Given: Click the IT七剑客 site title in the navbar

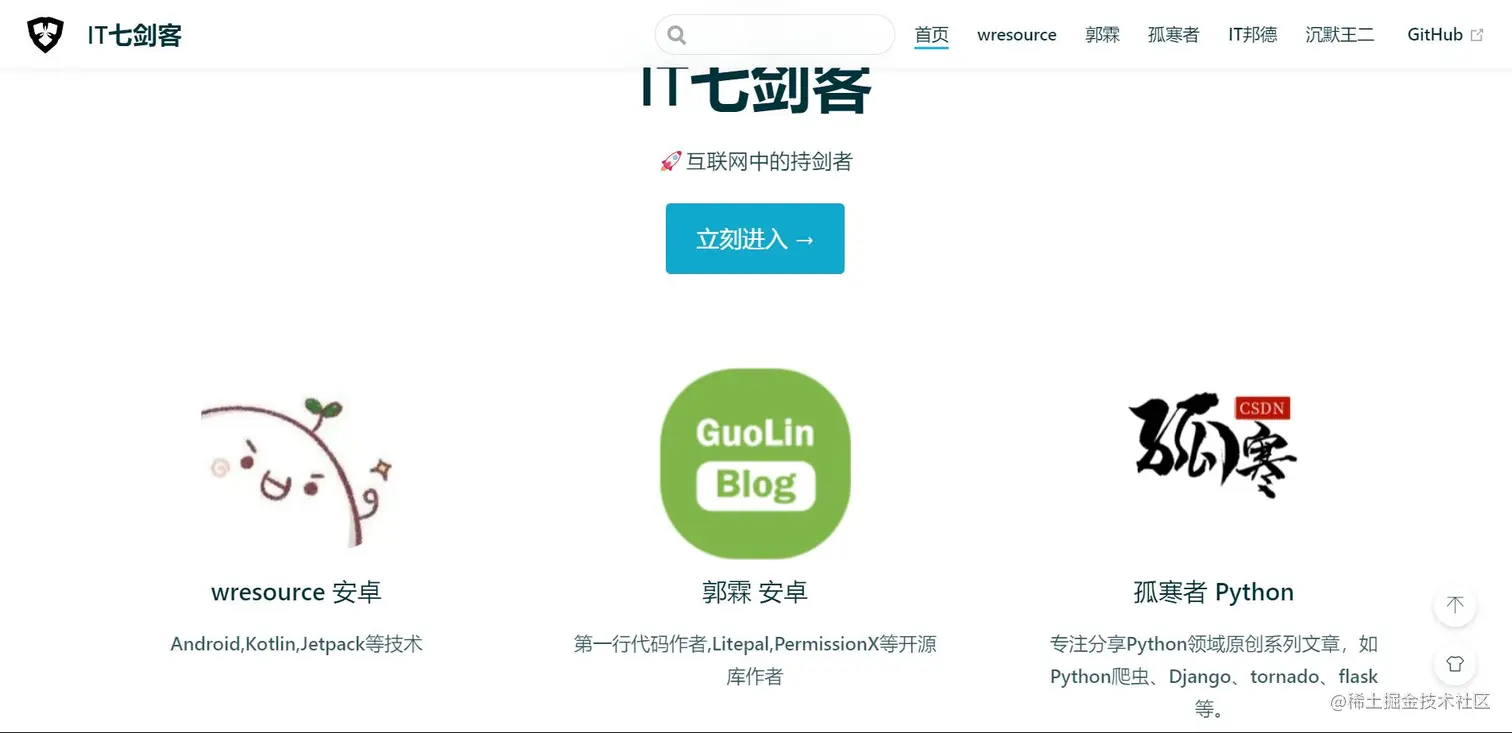Looking at the screenshot, I should 135,36.
